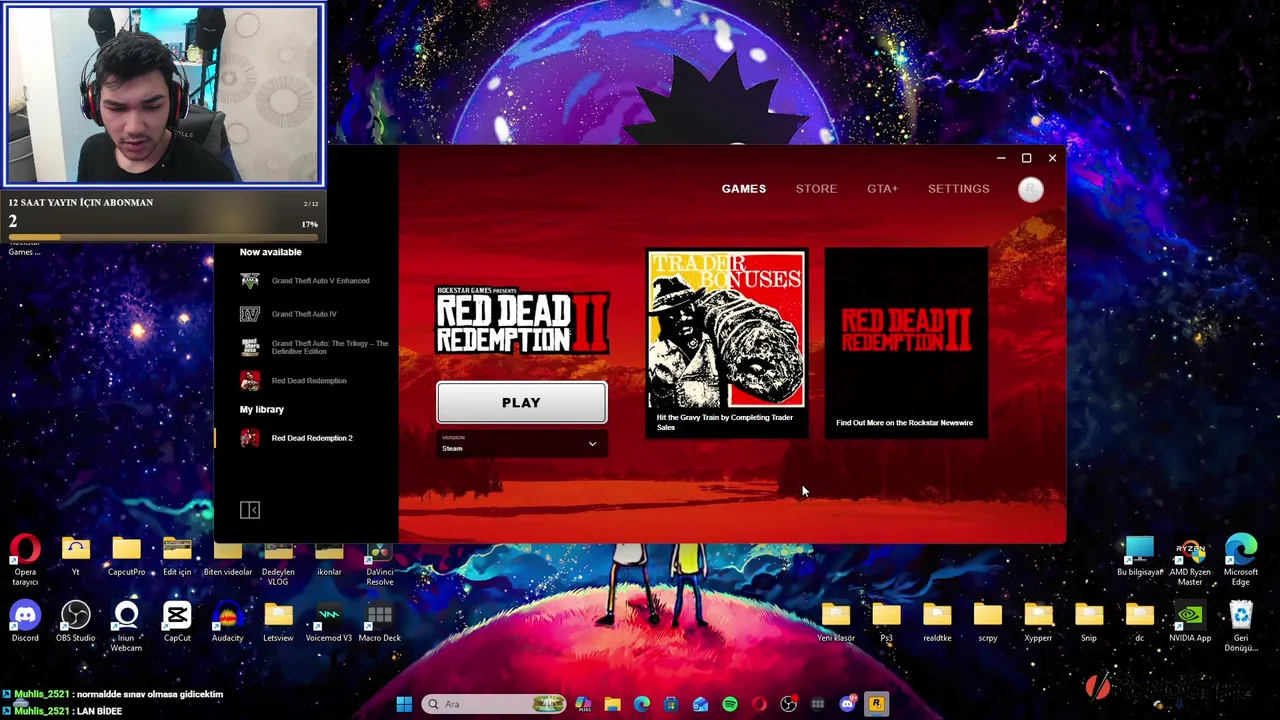The height and width of the screenshot is (720, 1280).
Task: Click the taskbar Ara search box
Action: click(x=494, y=704)
